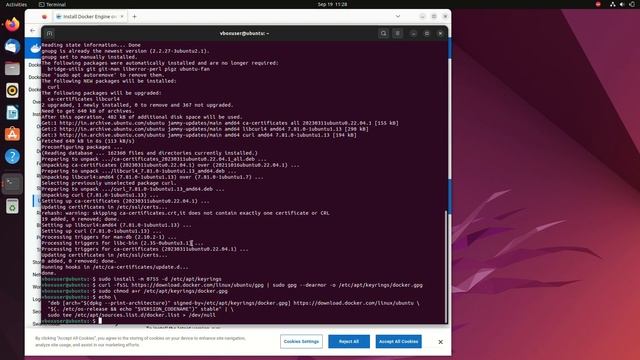
Task: Open a new Firefox tab with plus
Action: 134,17
